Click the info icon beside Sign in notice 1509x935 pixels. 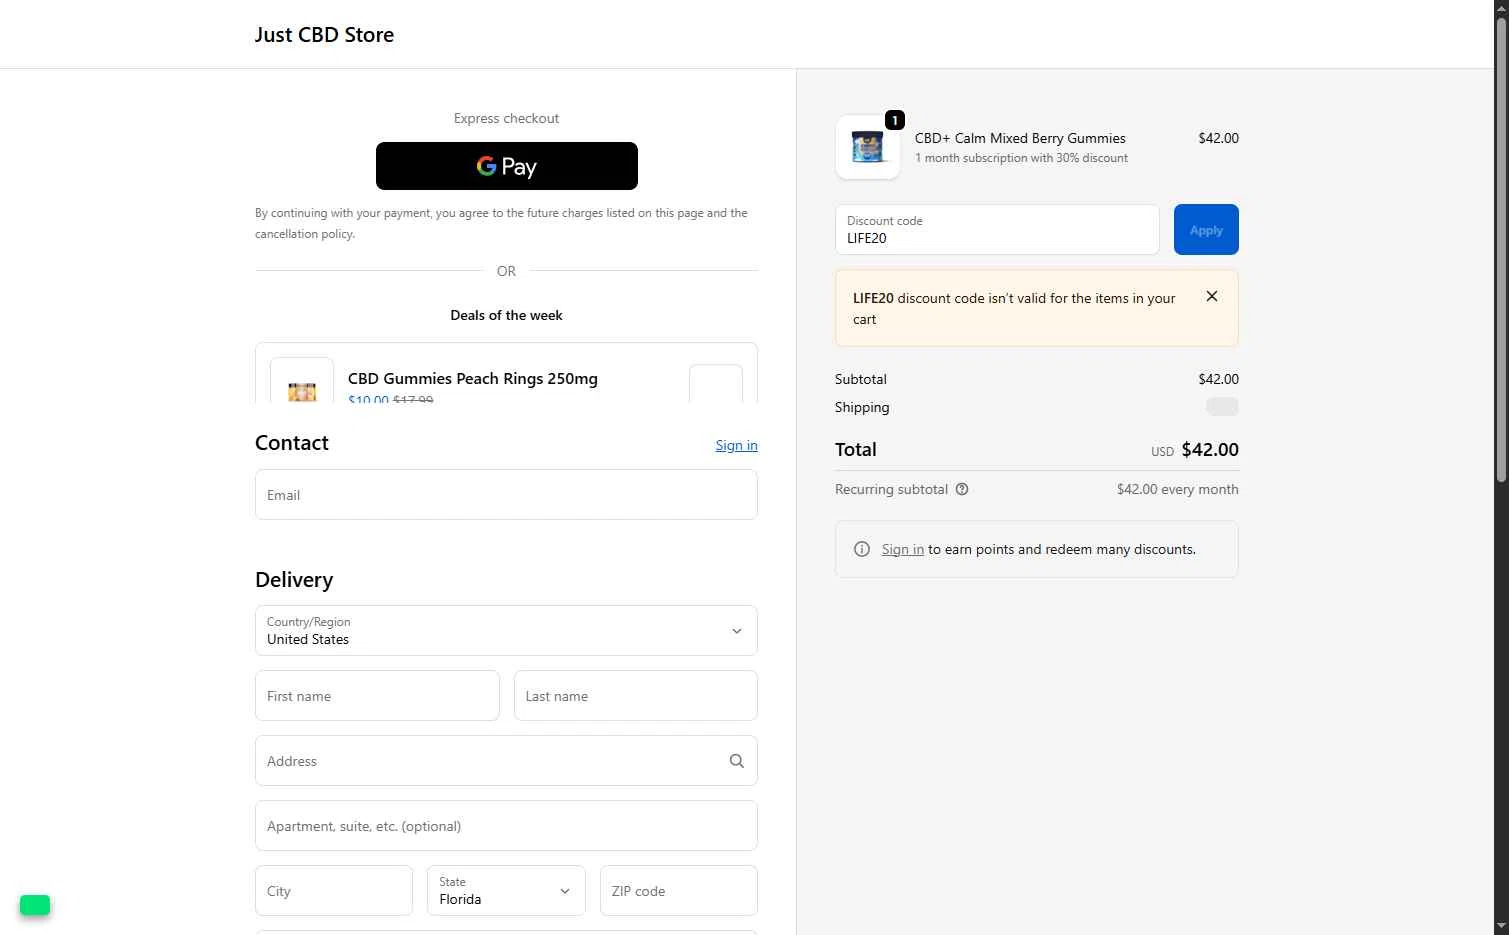(x=862, y=549)
